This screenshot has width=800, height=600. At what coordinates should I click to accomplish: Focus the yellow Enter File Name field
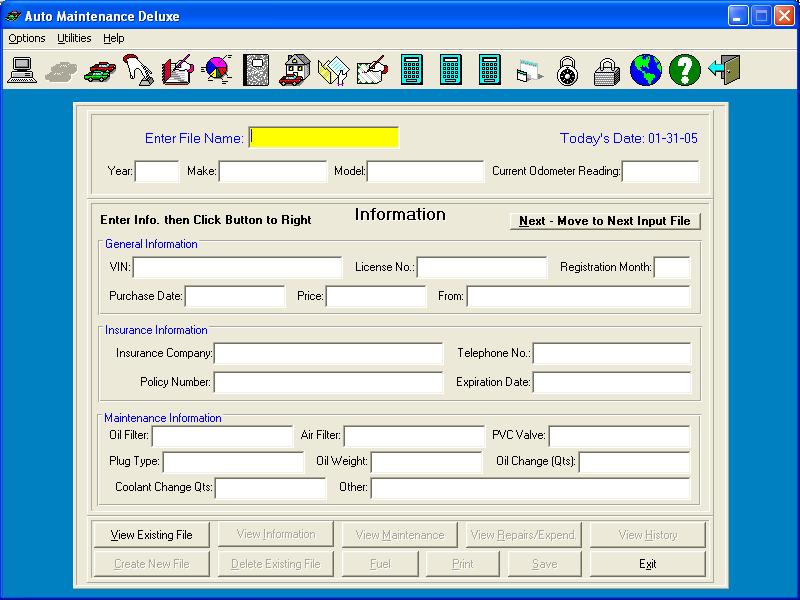pos(324,138)
